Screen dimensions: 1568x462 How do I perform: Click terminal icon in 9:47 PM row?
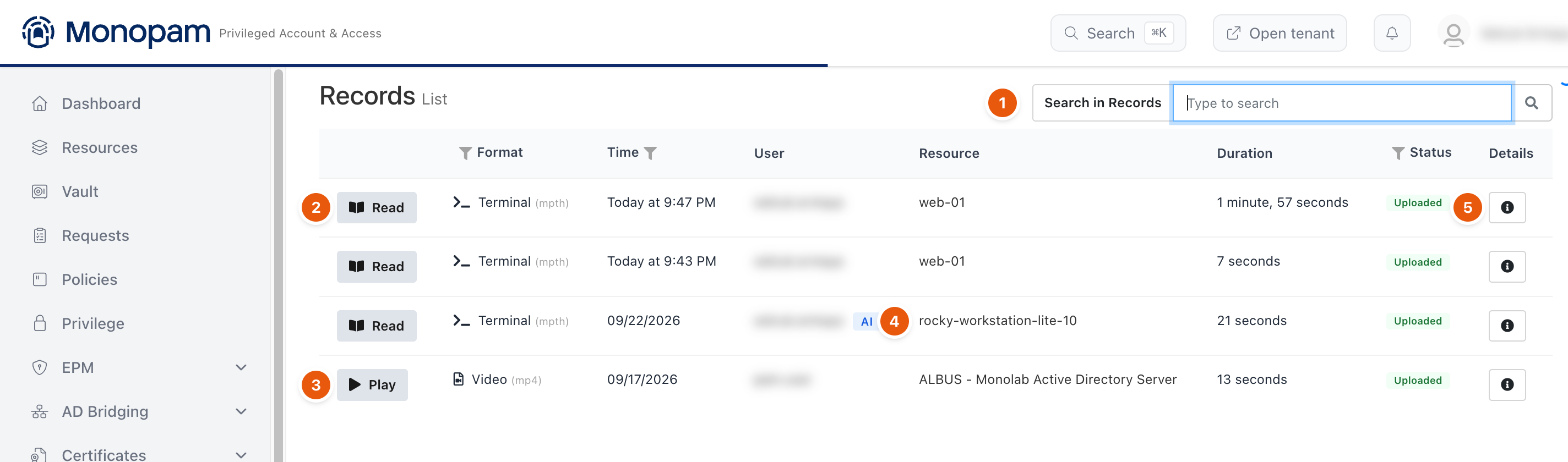[x=461, y=202]
